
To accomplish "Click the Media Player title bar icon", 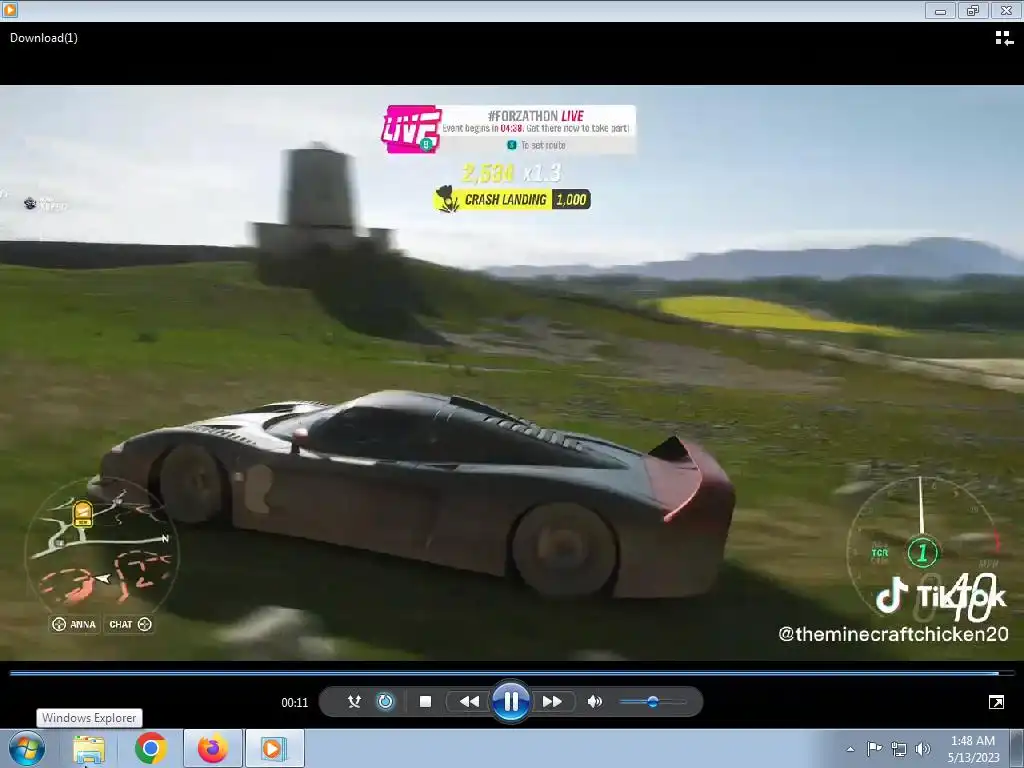I will pos(9,10).
